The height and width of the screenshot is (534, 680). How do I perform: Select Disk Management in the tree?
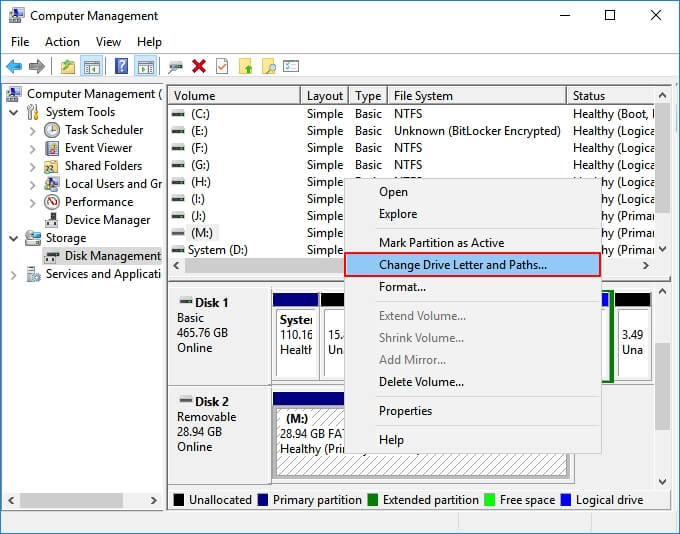click(x=112, y=256)
